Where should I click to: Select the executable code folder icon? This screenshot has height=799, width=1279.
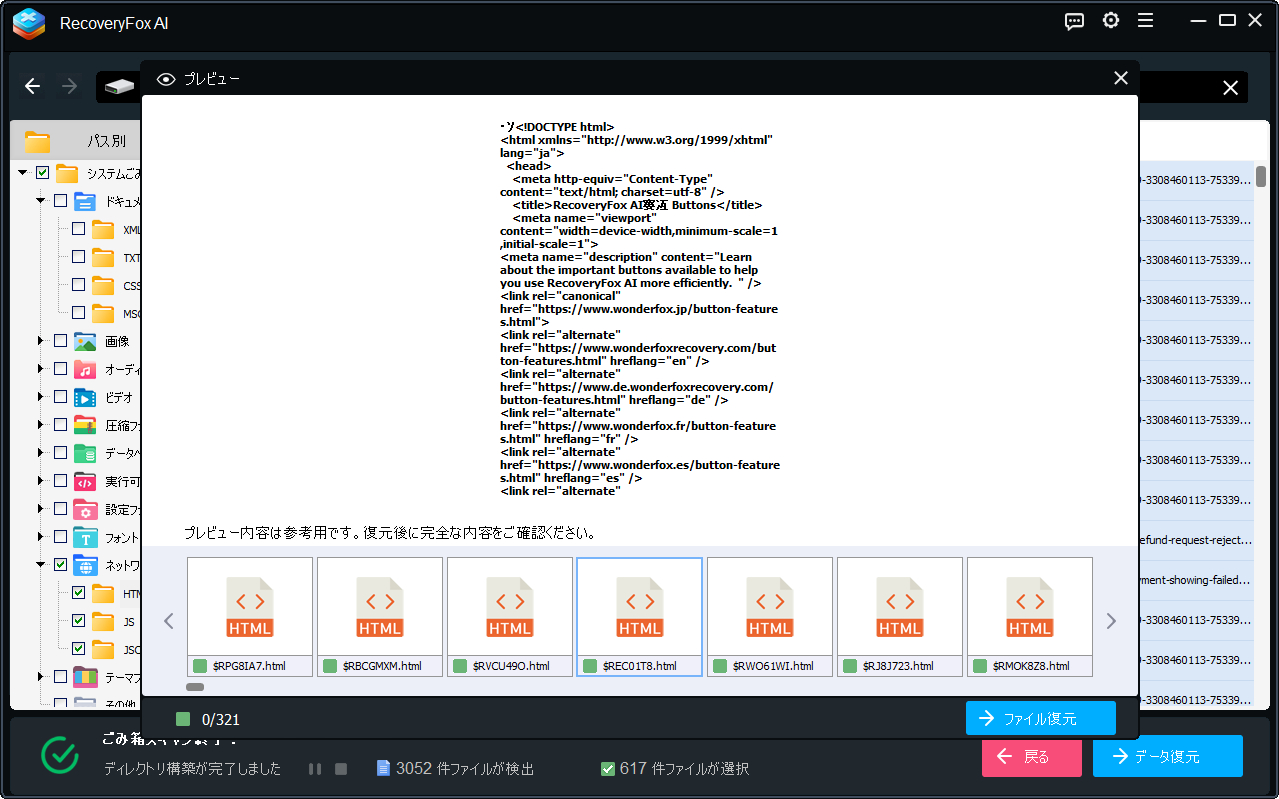[x=85, y=481]
